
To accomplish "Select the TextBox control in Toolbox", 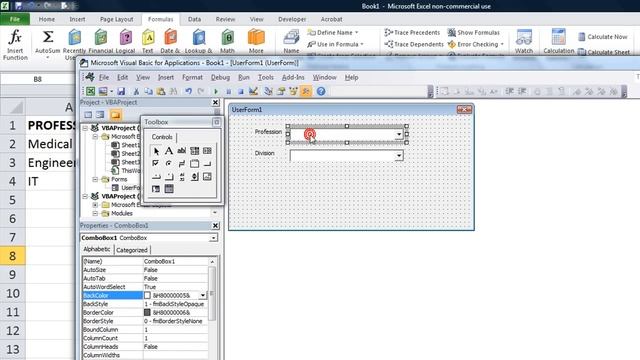I will (182, 151).
